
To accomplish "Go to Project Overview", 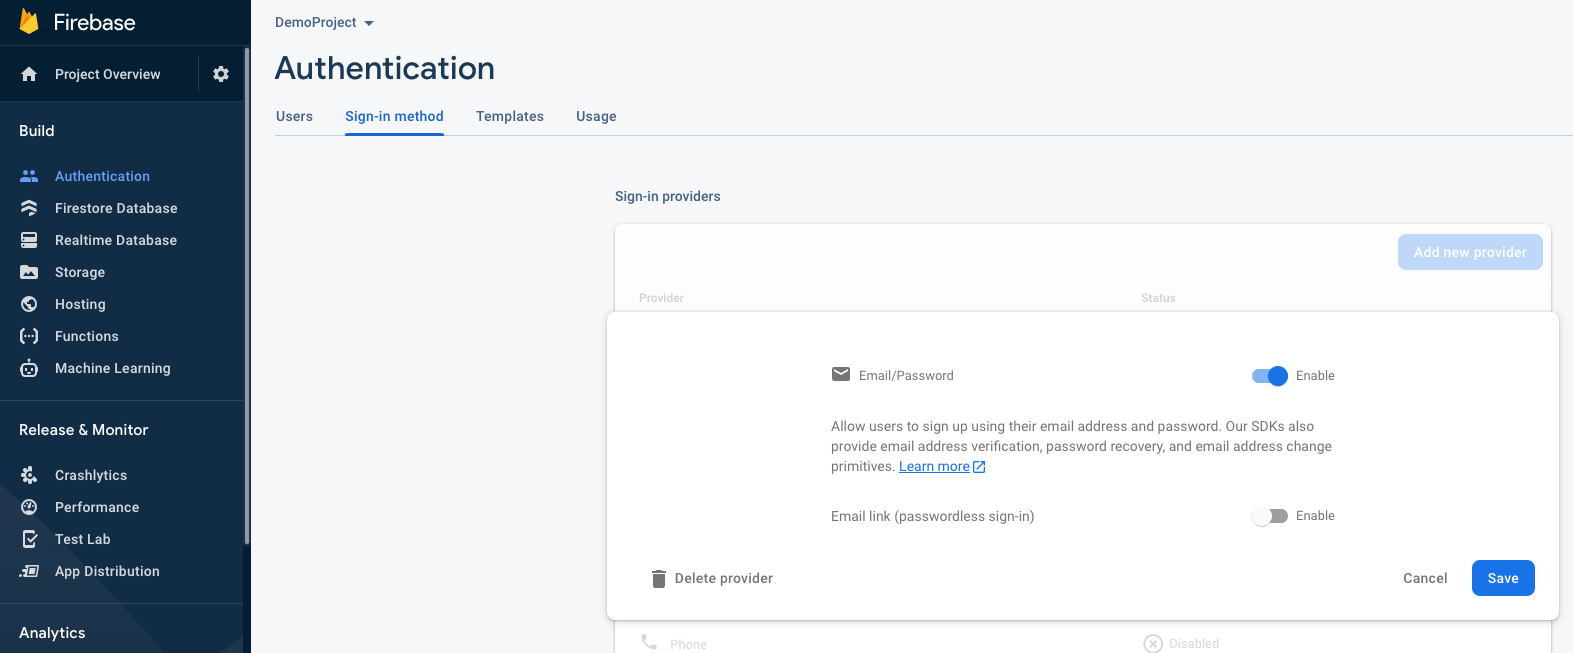I will (x=107, y=74).
